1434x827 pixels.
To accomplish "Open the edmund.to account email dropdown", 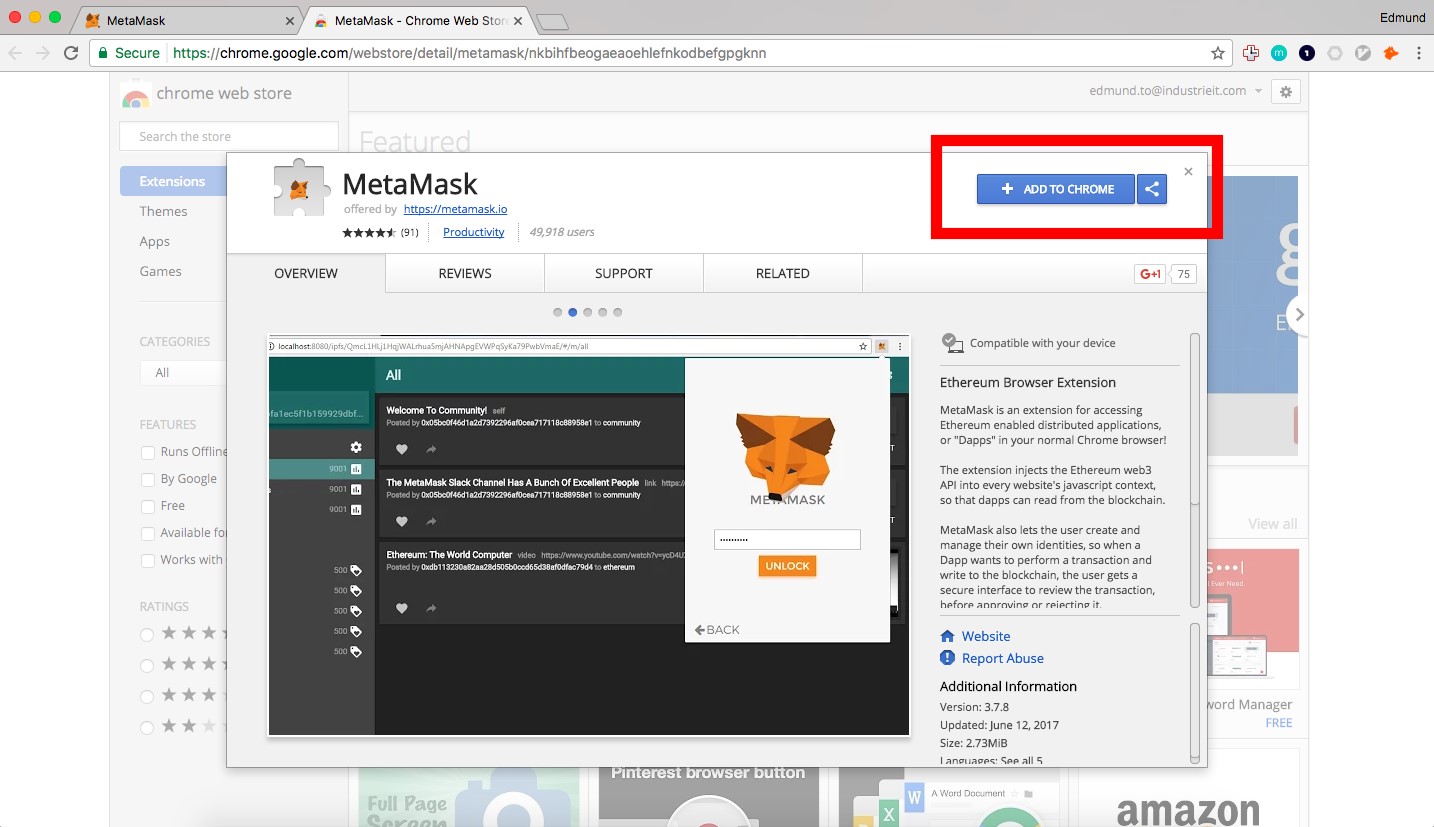I will pos(1174,91).
